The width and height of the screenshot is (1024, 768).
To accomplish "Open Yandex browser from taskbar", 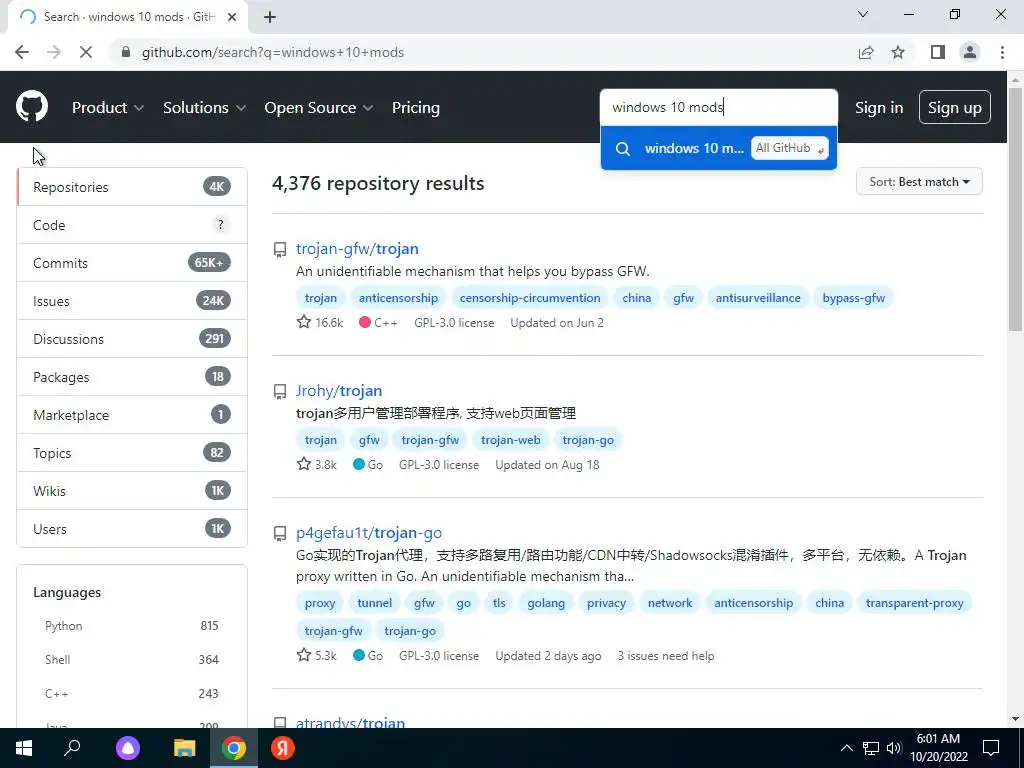I will [x=283, y=748].
